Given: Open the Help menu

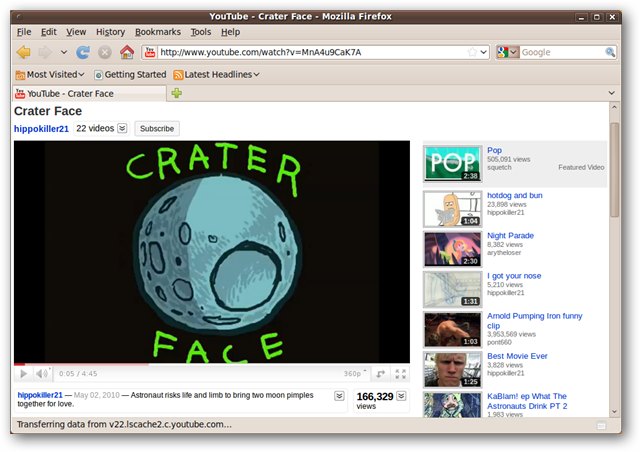Looking at the screenshot, I should click(231, 32).
